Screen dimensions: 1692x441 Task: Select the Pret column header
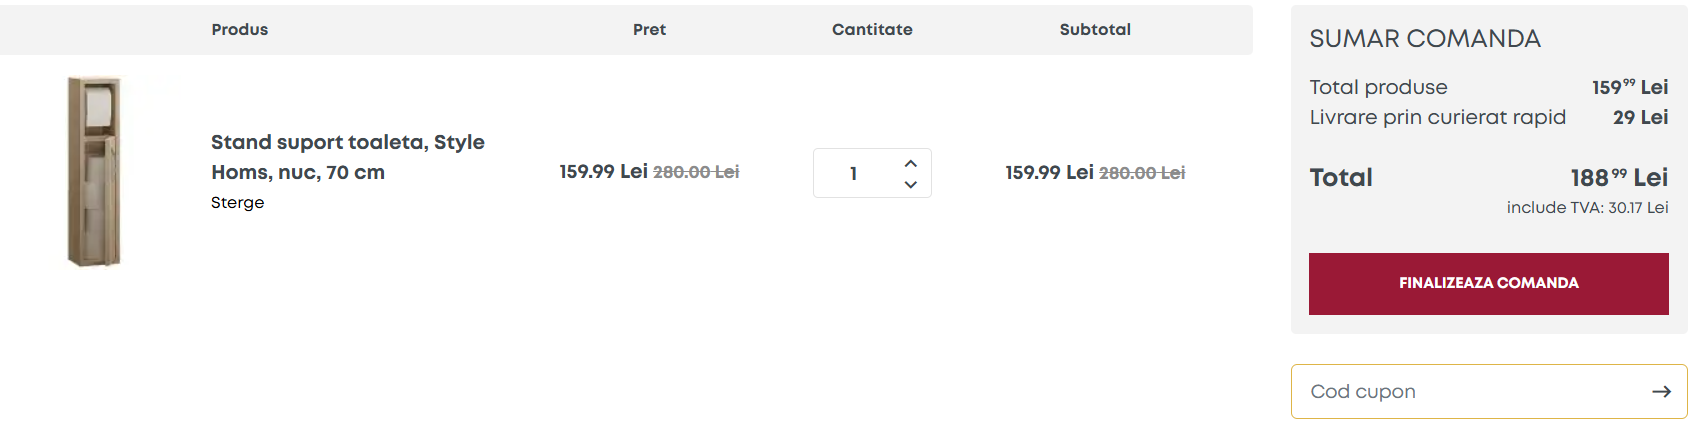649,30
